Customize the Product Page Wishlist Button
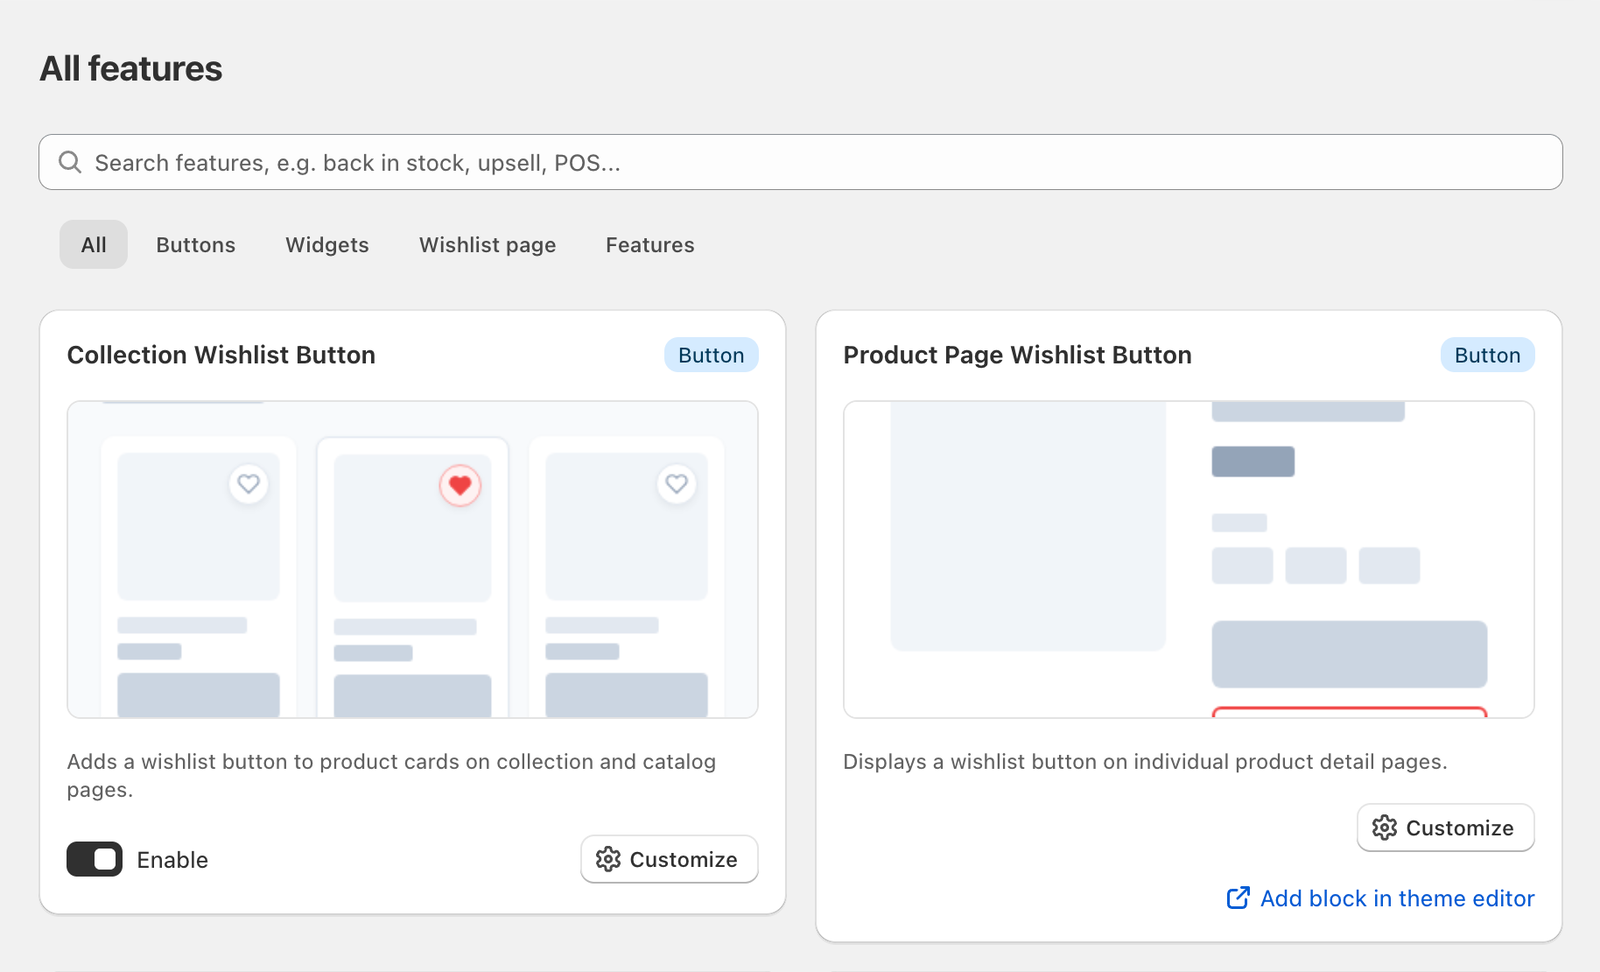1600x972 pixels. point(1445,828)
